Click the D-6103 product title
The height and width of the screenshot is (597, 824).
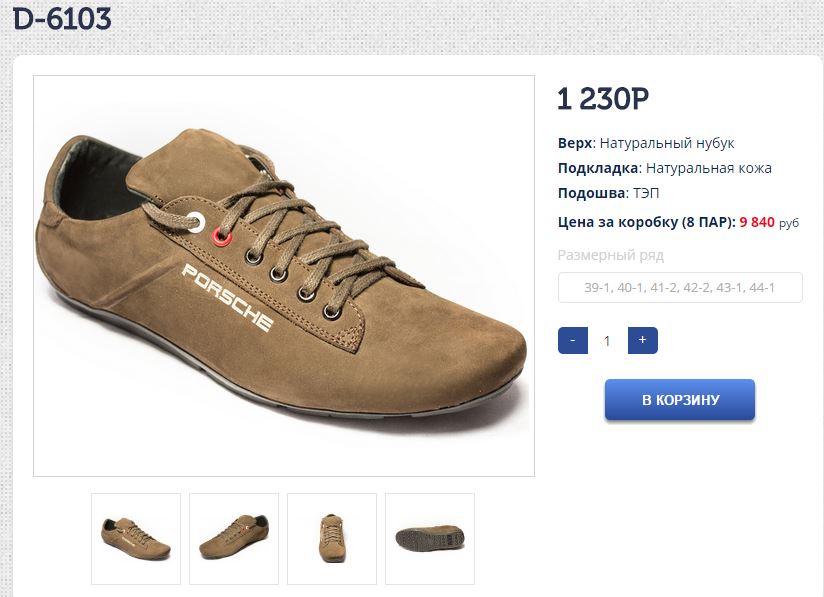pos(62,18)
